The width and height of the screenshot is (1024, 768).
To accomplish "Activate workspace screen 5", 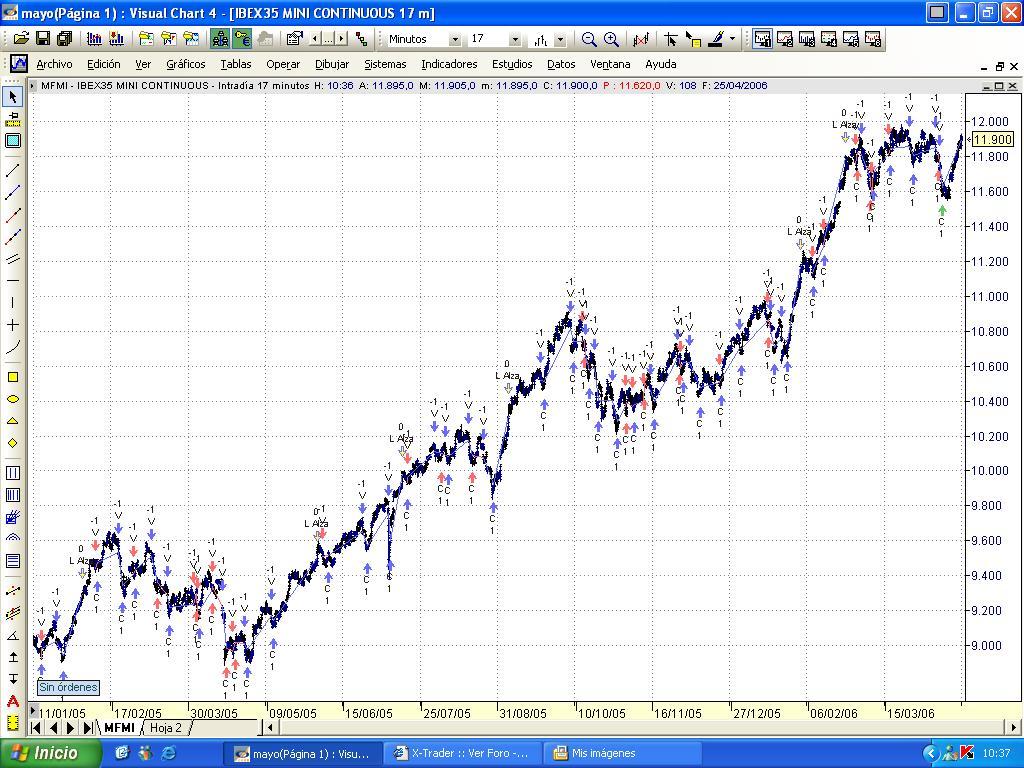I will tap(851, 39).
